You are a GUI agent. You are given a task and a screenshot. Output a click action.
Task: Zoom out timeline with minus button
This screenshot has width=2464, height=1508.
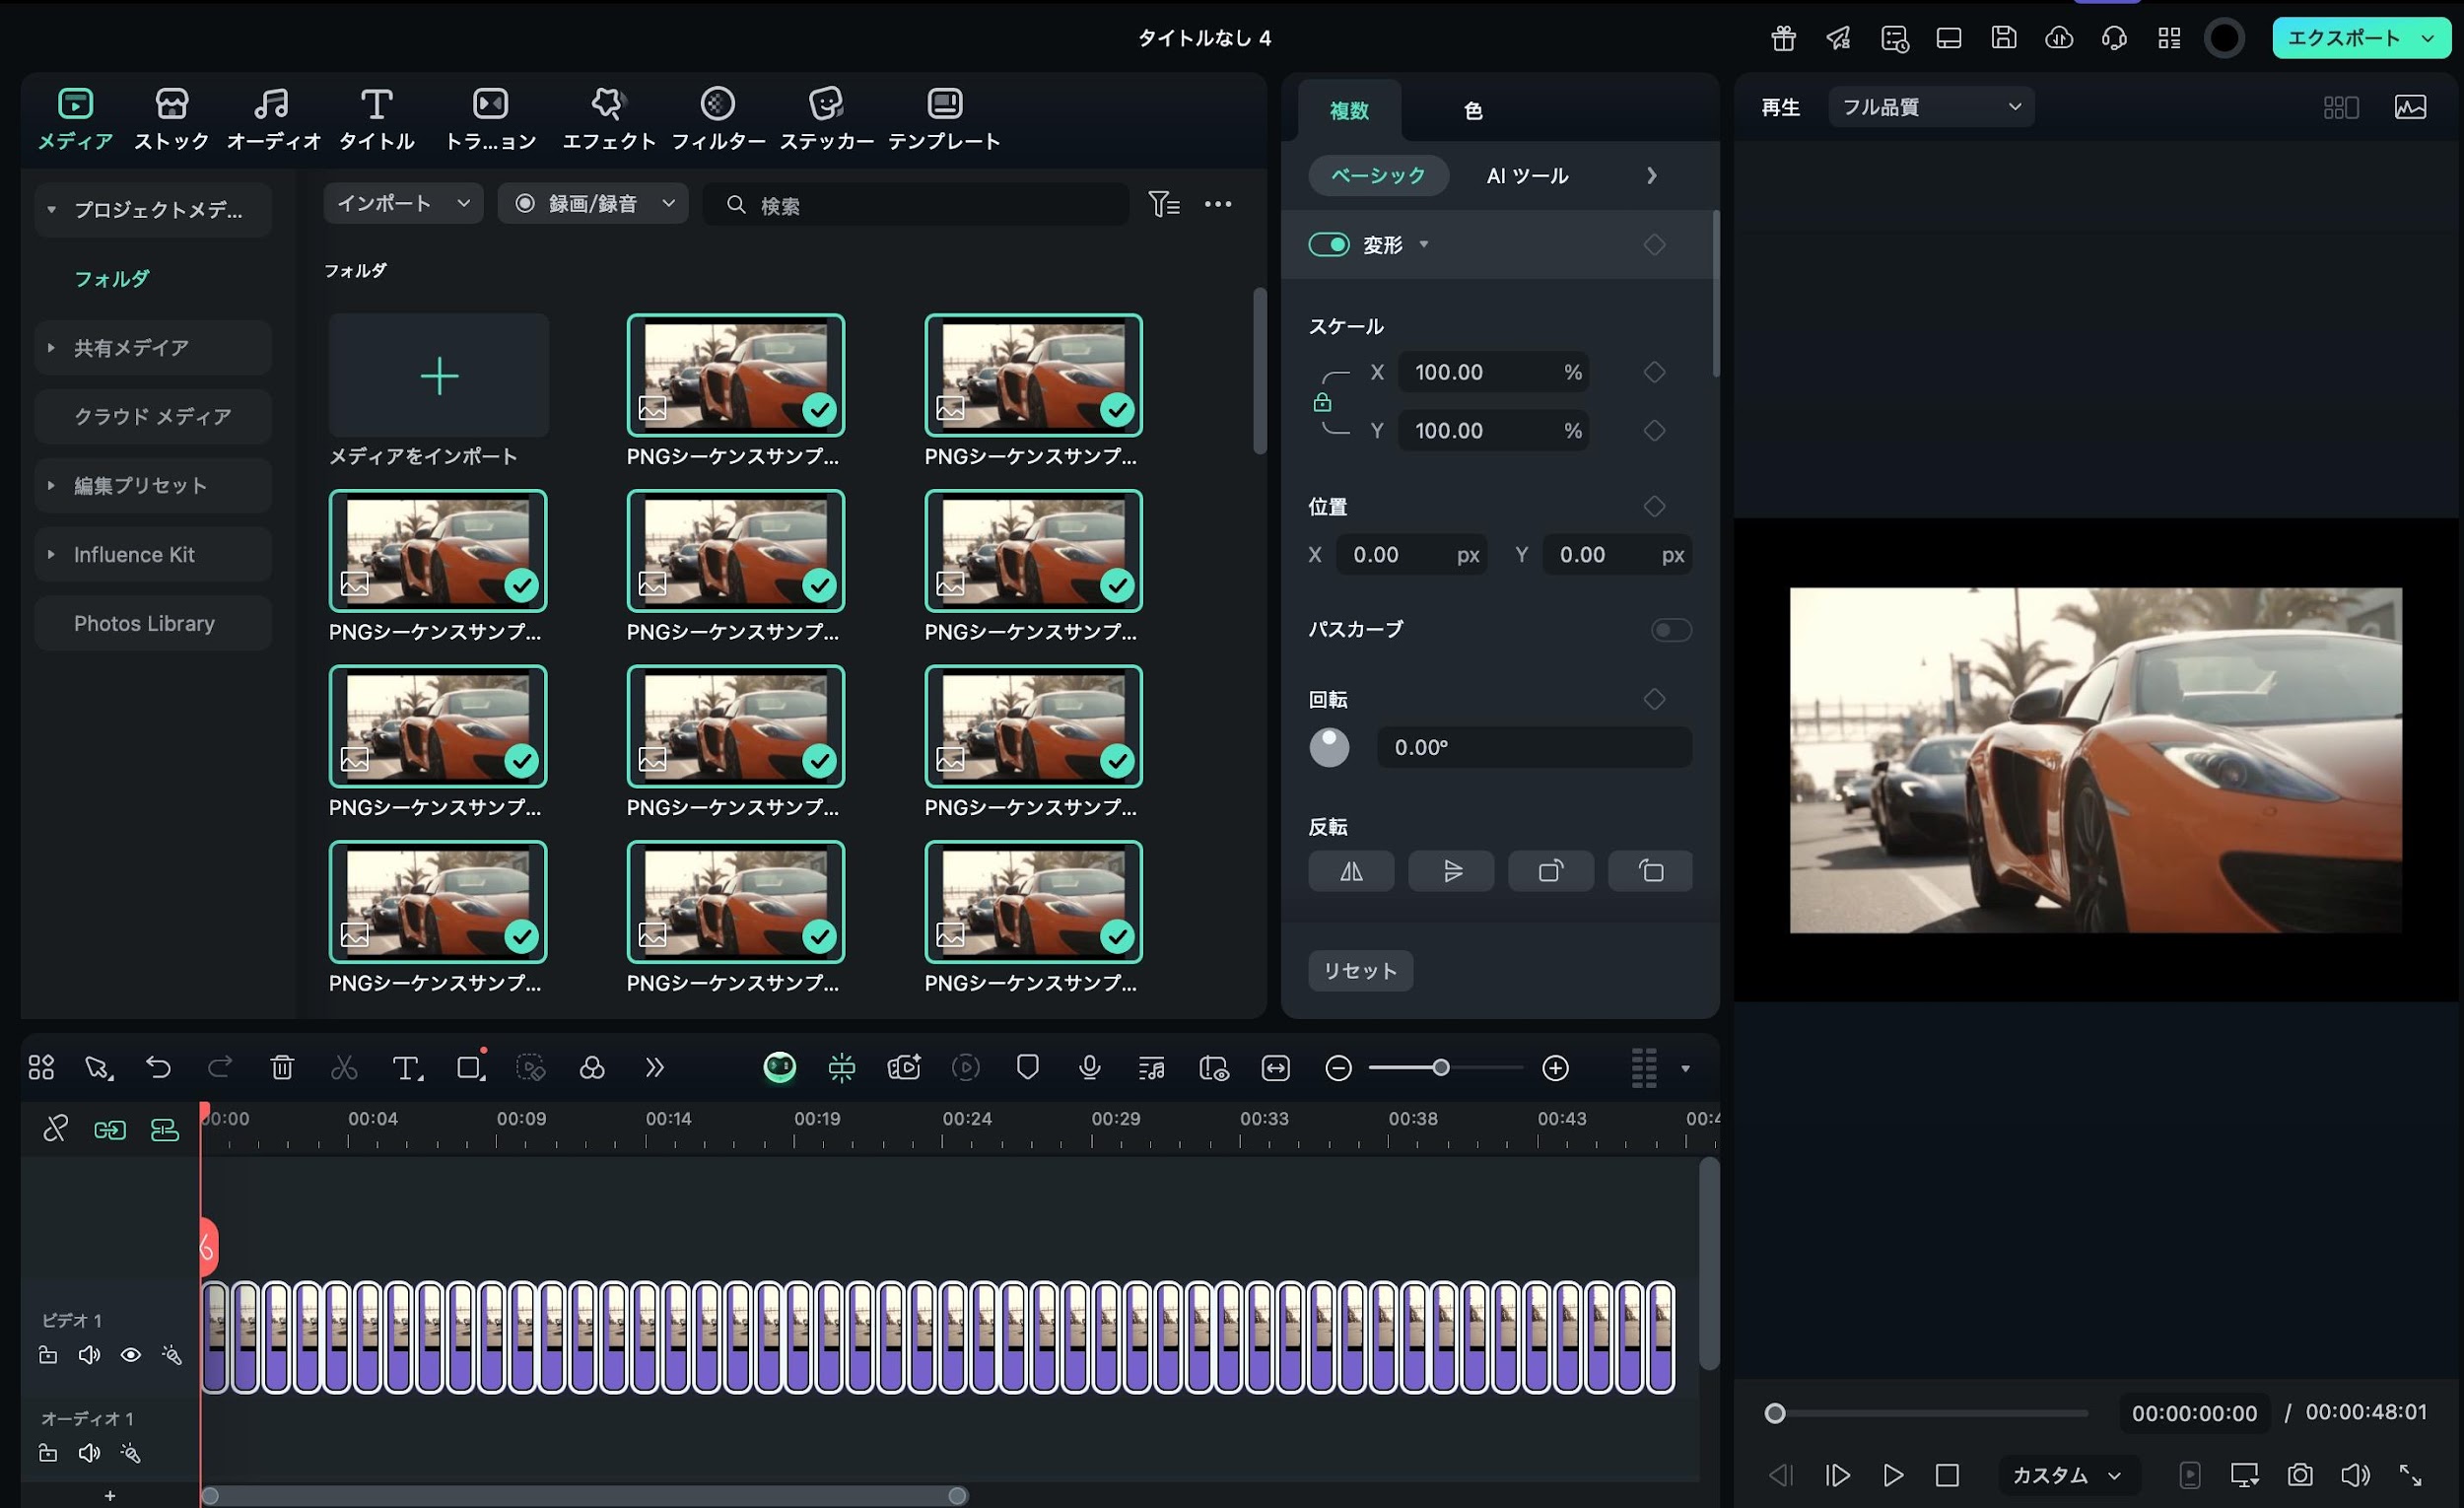point(1338,1068)
